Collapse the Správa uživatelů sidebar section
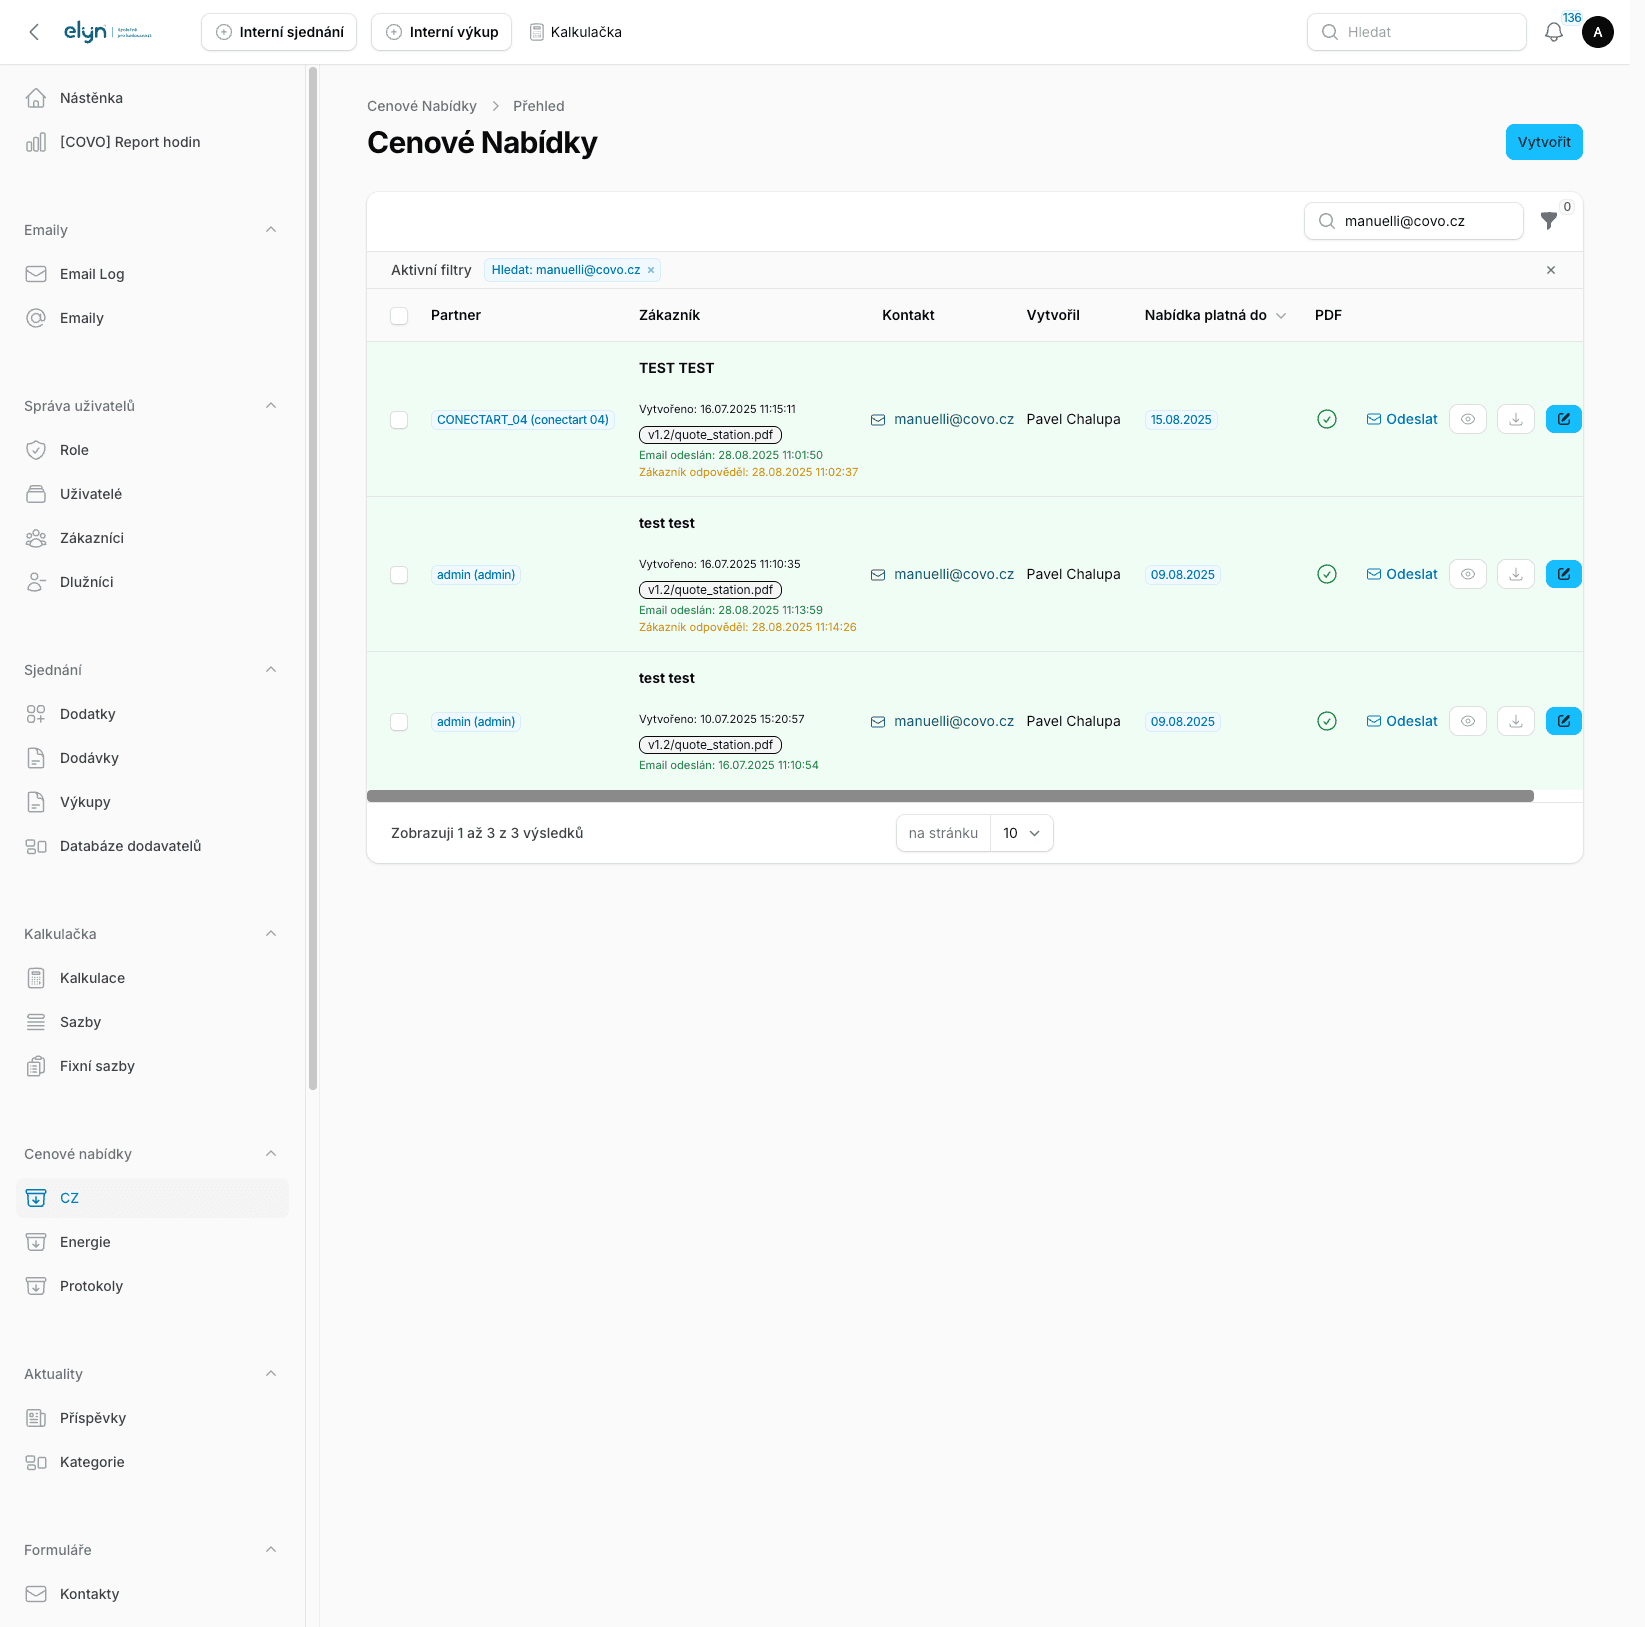The image size is (1645, 1627). (x=271, y=406)
